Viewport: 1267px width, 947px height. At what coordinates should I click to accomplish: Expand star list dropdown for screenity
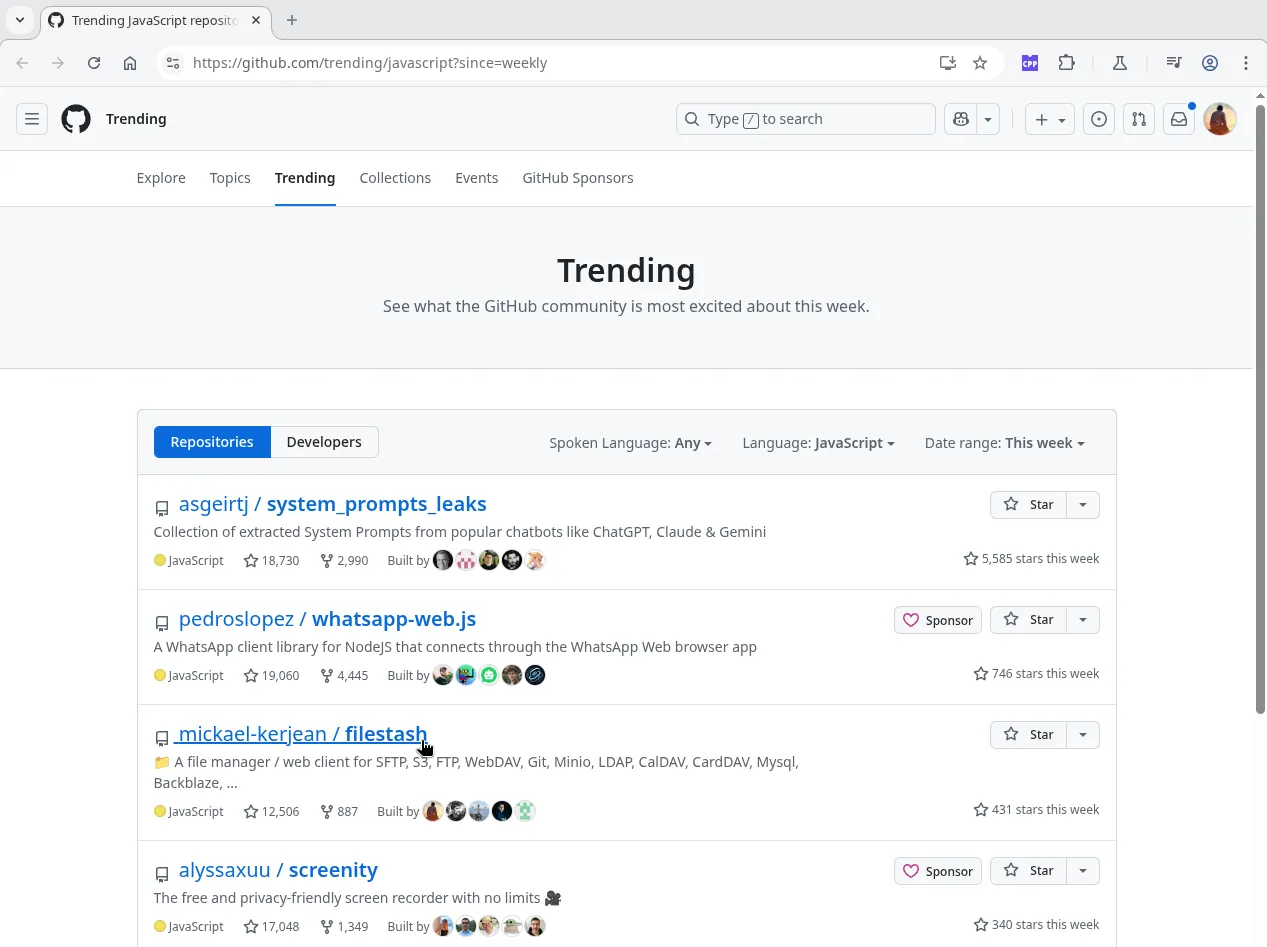1083,871
